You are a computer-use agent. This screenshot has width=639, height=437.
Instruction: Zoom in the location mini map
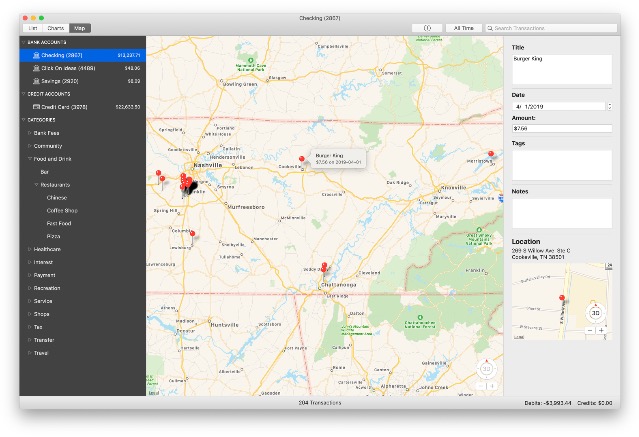pos(601,331)
